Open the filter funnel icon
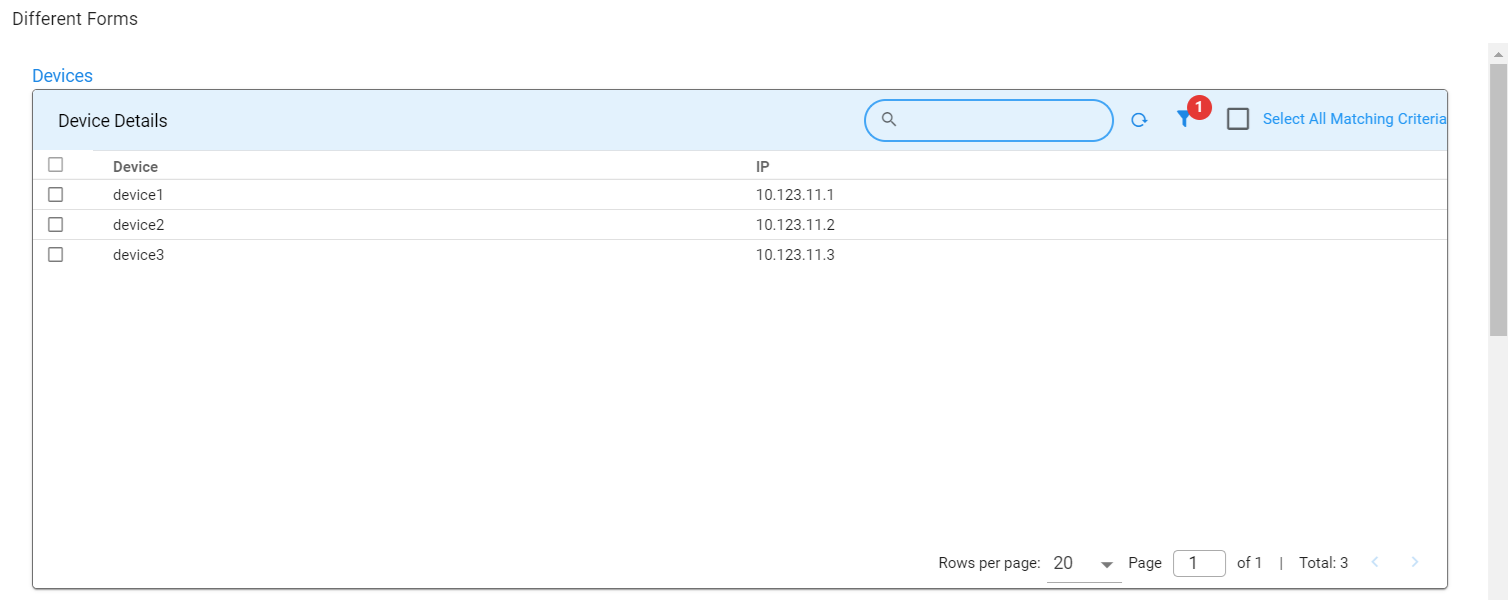 [x=1183, y=120]
